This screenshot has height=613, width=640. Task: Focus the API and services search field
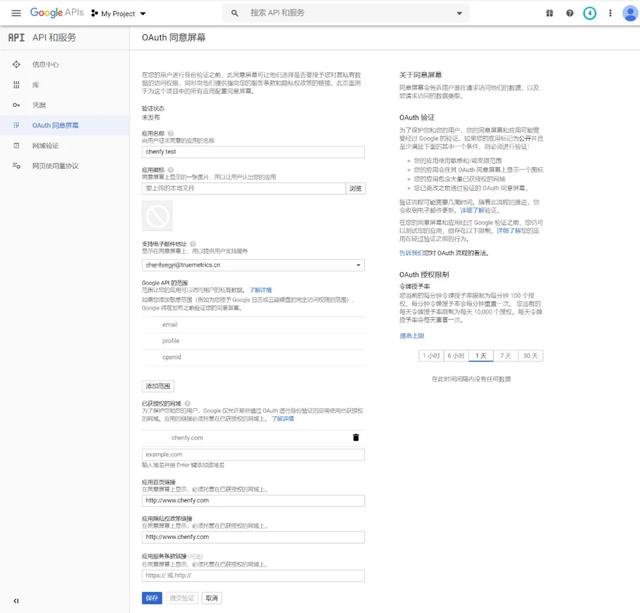[x=347, y=13]
